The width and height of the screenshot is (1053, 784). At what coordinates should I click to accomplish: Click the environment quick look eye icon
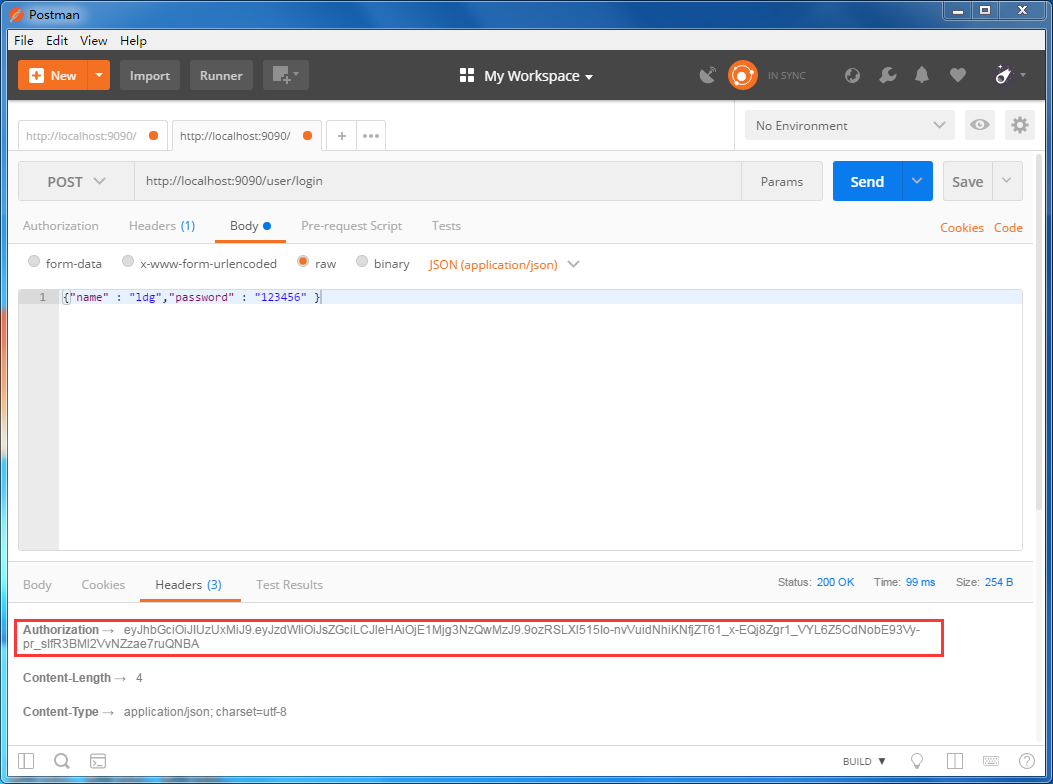coord(979,125)
